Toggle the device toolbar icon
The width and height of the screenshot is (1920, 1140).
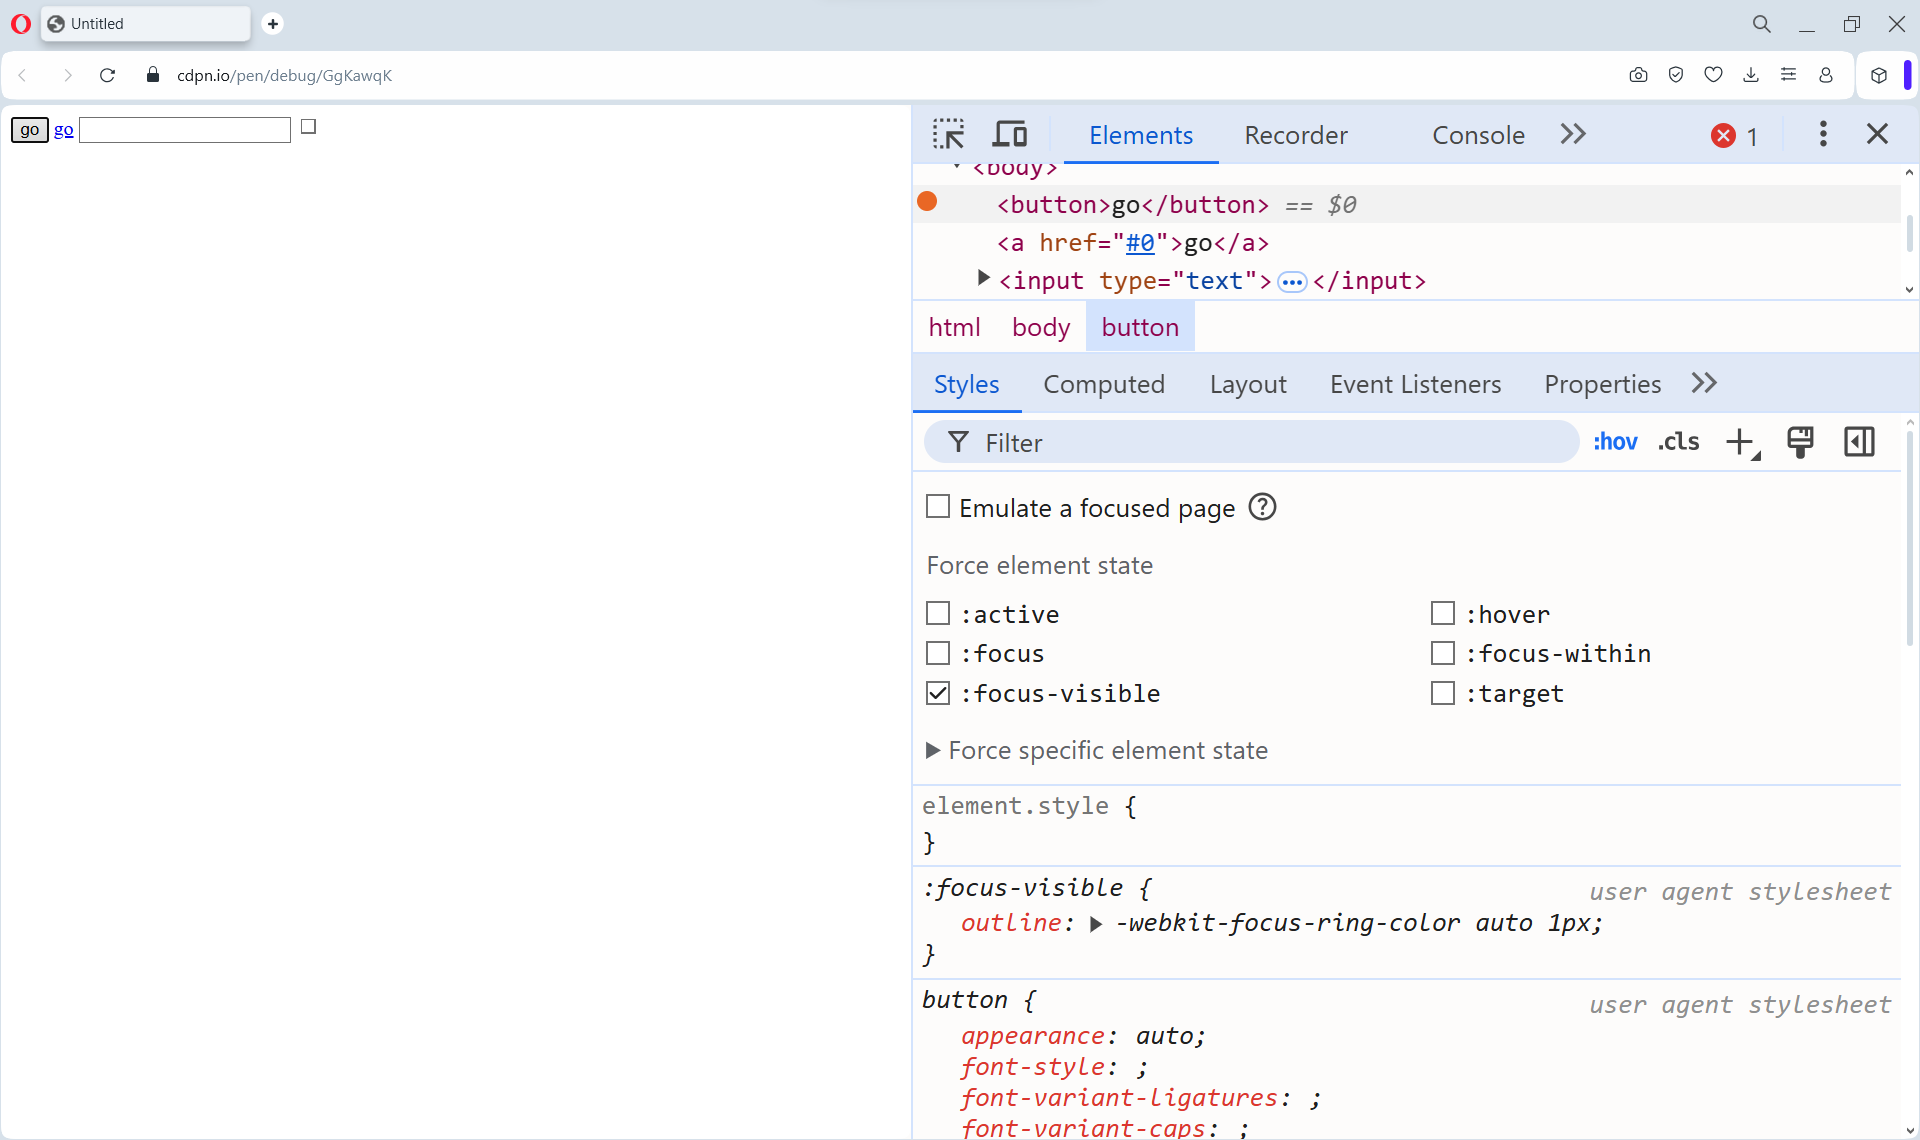click(x=1010, y=134)
